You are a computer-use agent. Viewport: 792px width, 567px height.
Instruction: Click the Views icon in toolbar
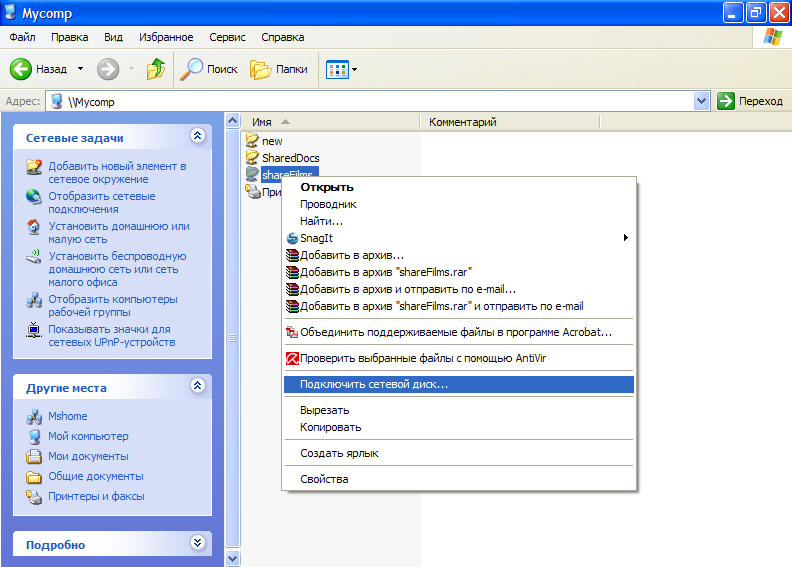[337, 69]
